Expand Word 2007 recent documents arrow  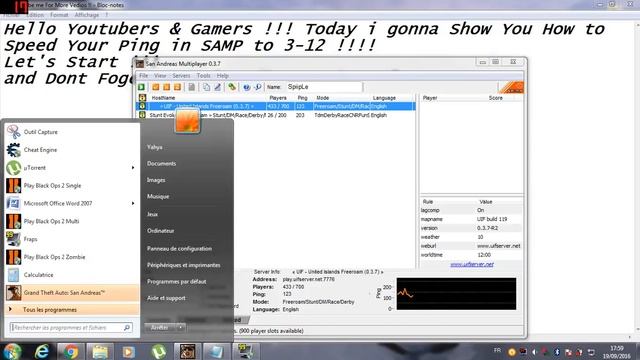point(133,203)
